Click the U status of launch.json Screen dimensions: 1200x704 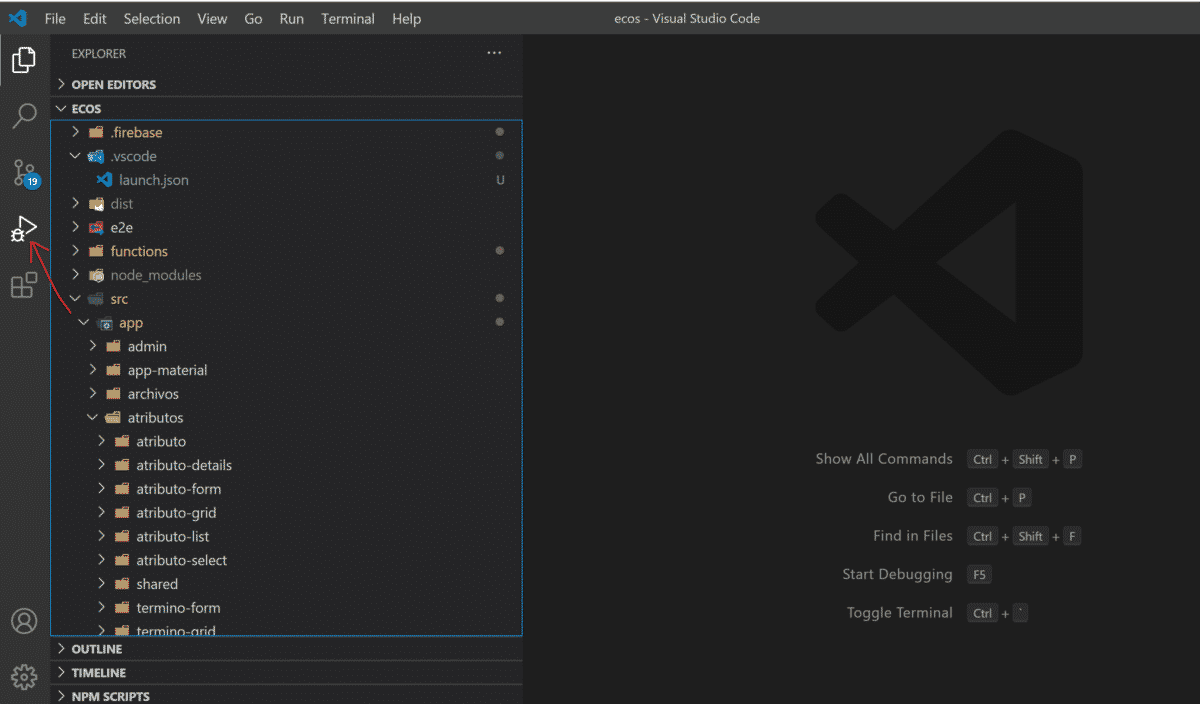(501, 180)
